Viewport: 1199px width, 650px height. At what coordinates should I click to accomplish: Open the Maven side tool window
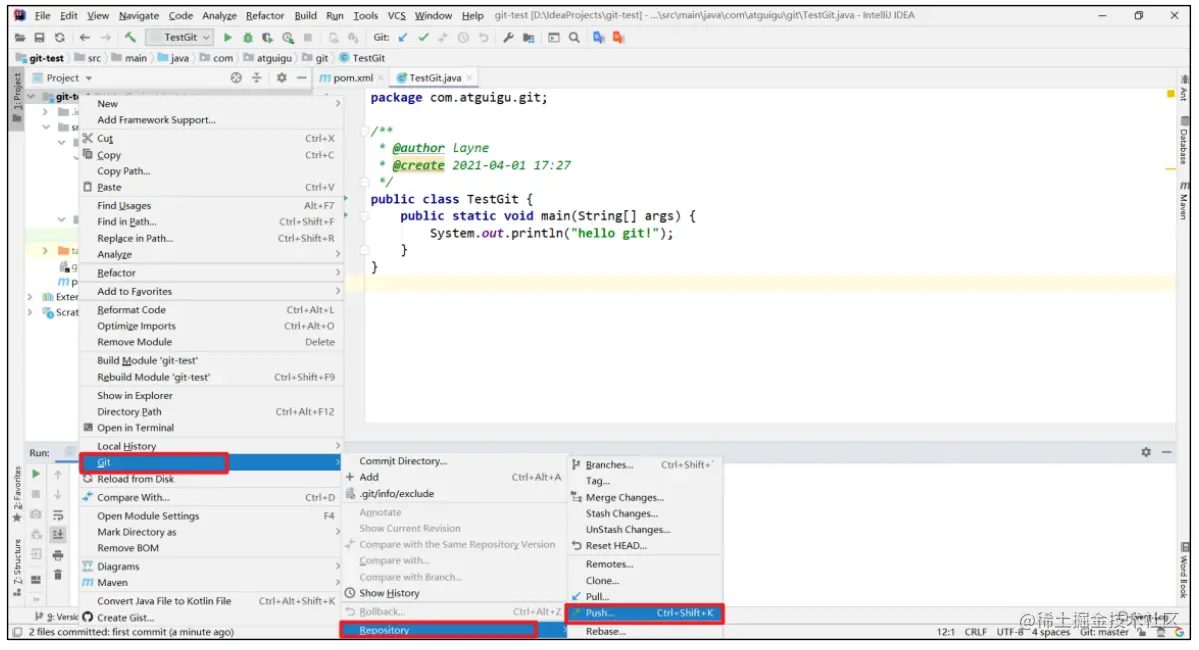1184,200
